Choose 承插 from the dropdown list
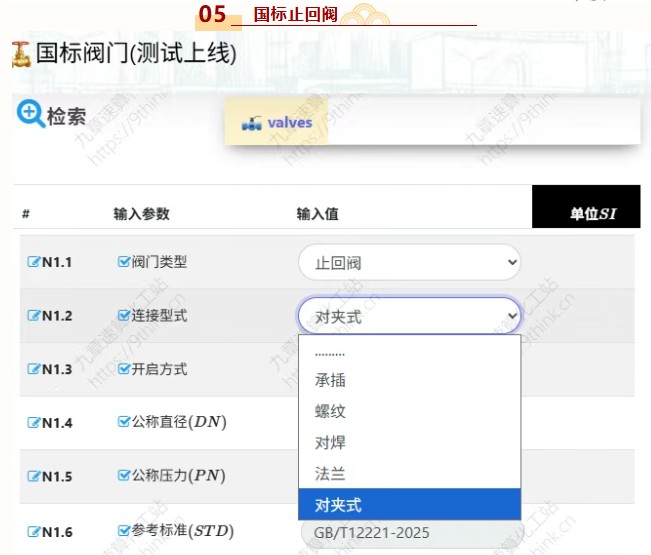 [x=330, y=380]
